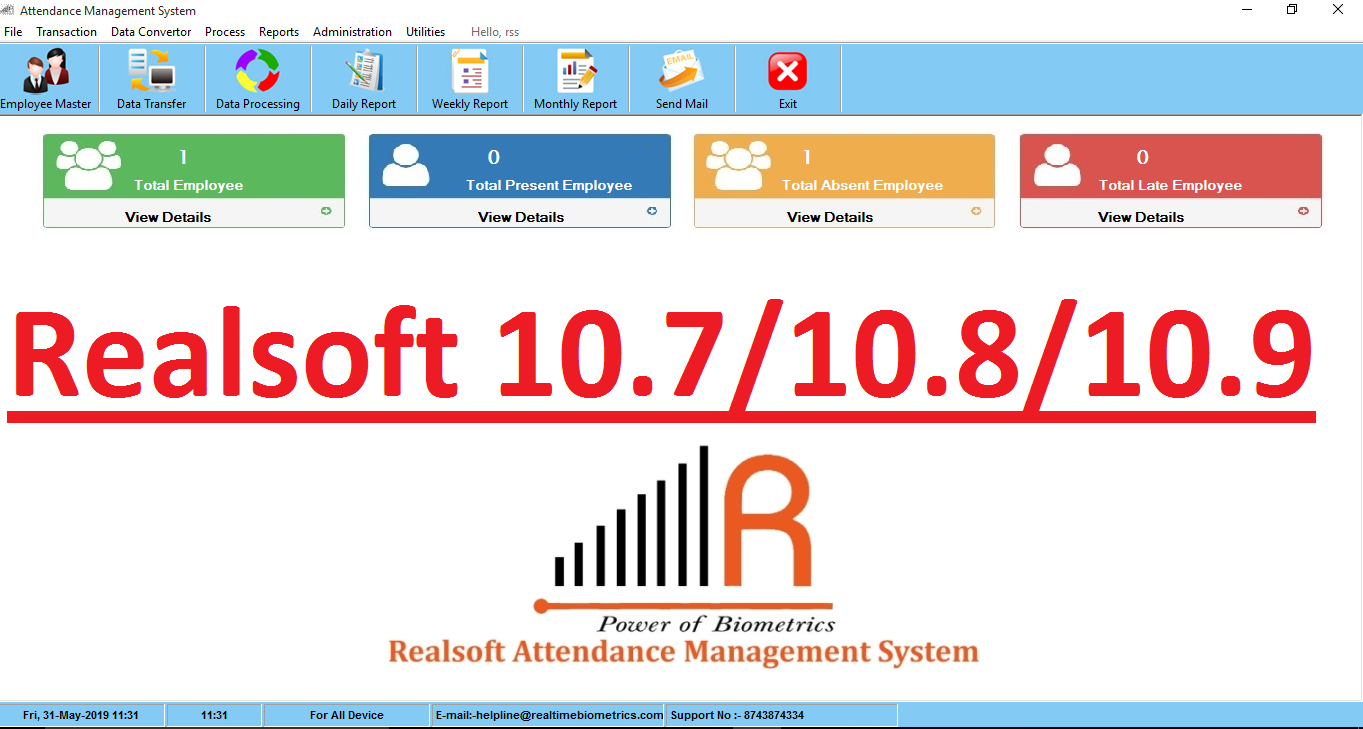Click the 'Support No :- 8743874334' status entry
Image resolution: width=1363 pixels, height=729 pixels.
737,715
